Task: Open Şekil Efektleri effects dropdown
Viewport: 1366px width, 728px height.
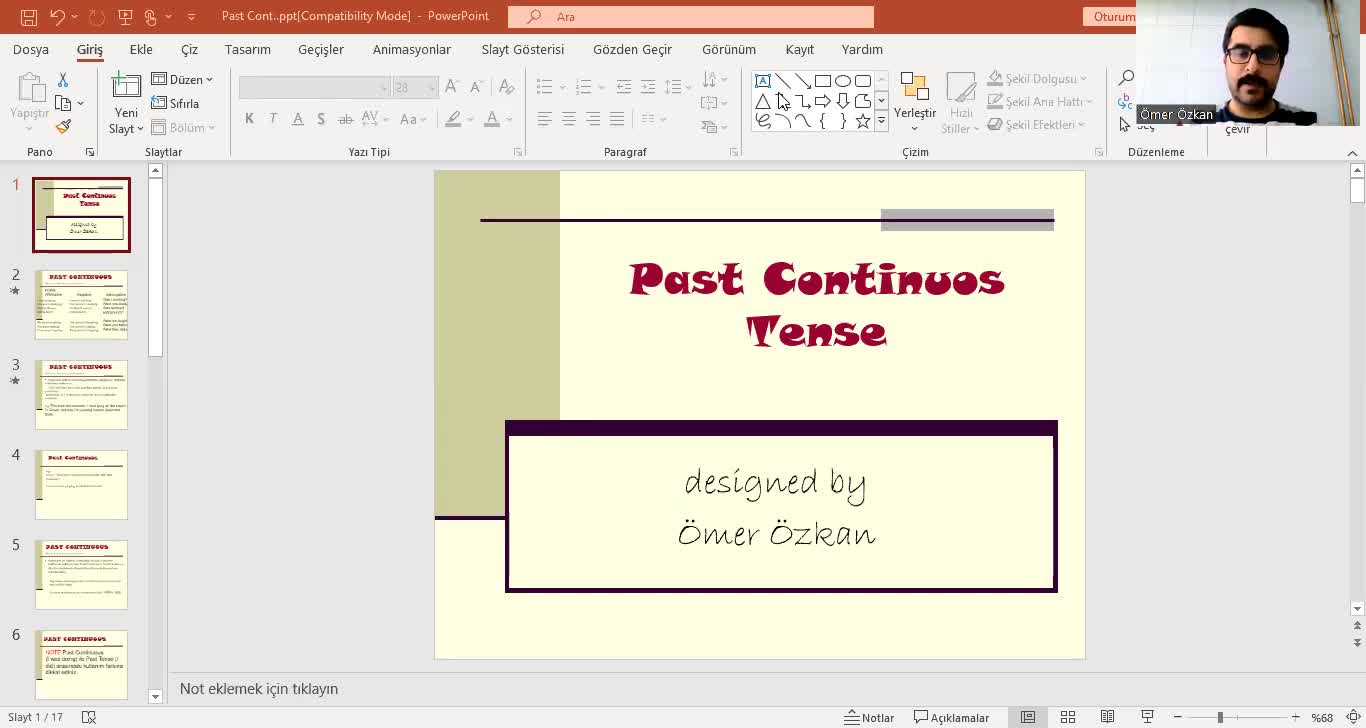Action: point(1037,124)
